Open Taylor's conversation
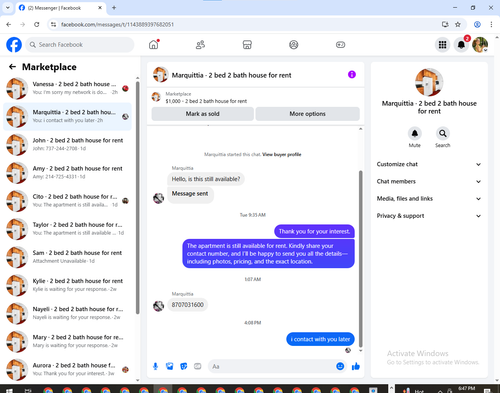 pyautogui.click(x=67, y=229)
